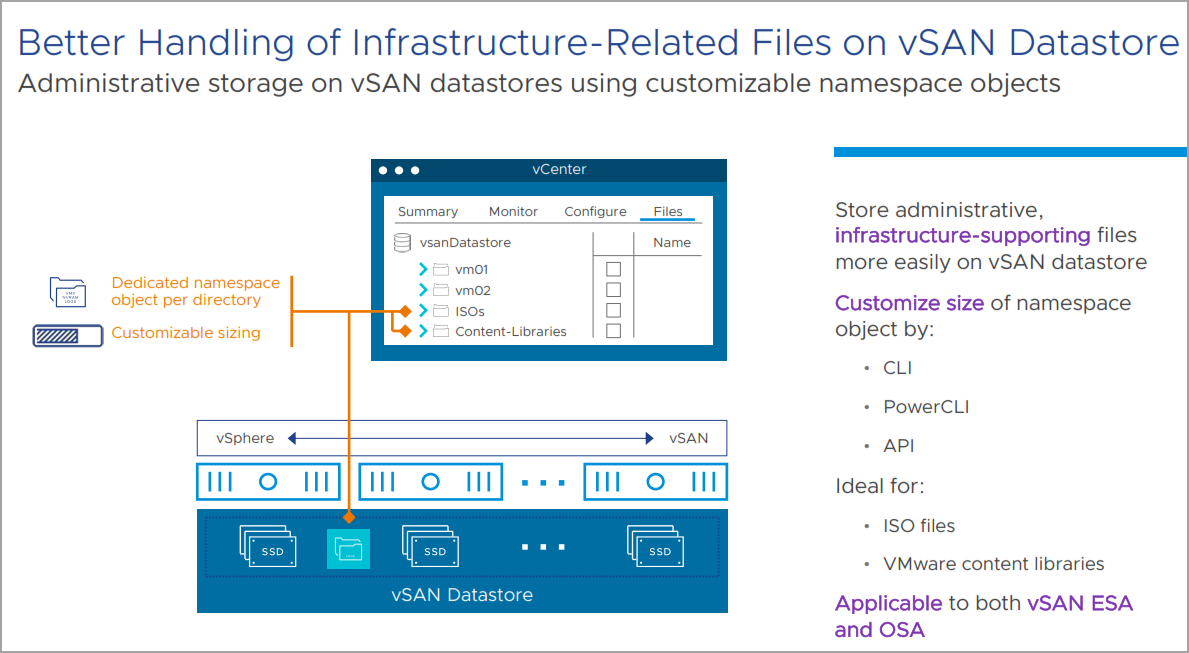Click the middle SSD stack icon
Image resolution: width=1189 pixels, height=653 pixels.
click(430, 546)
